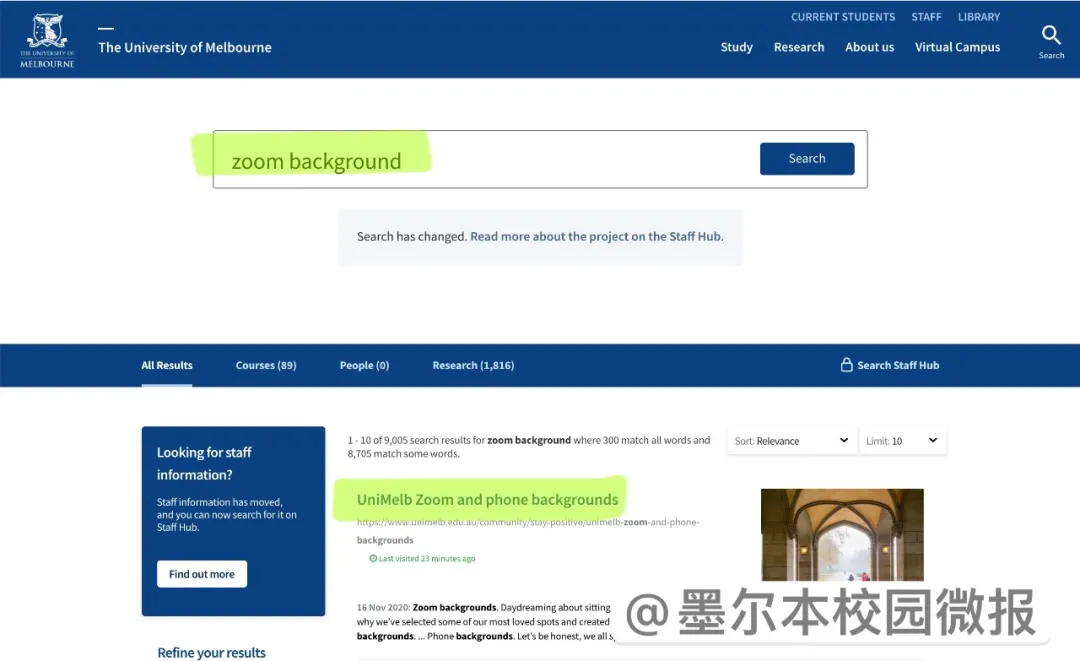Open the Staff Hub project read more link

(x=596, y=236)
